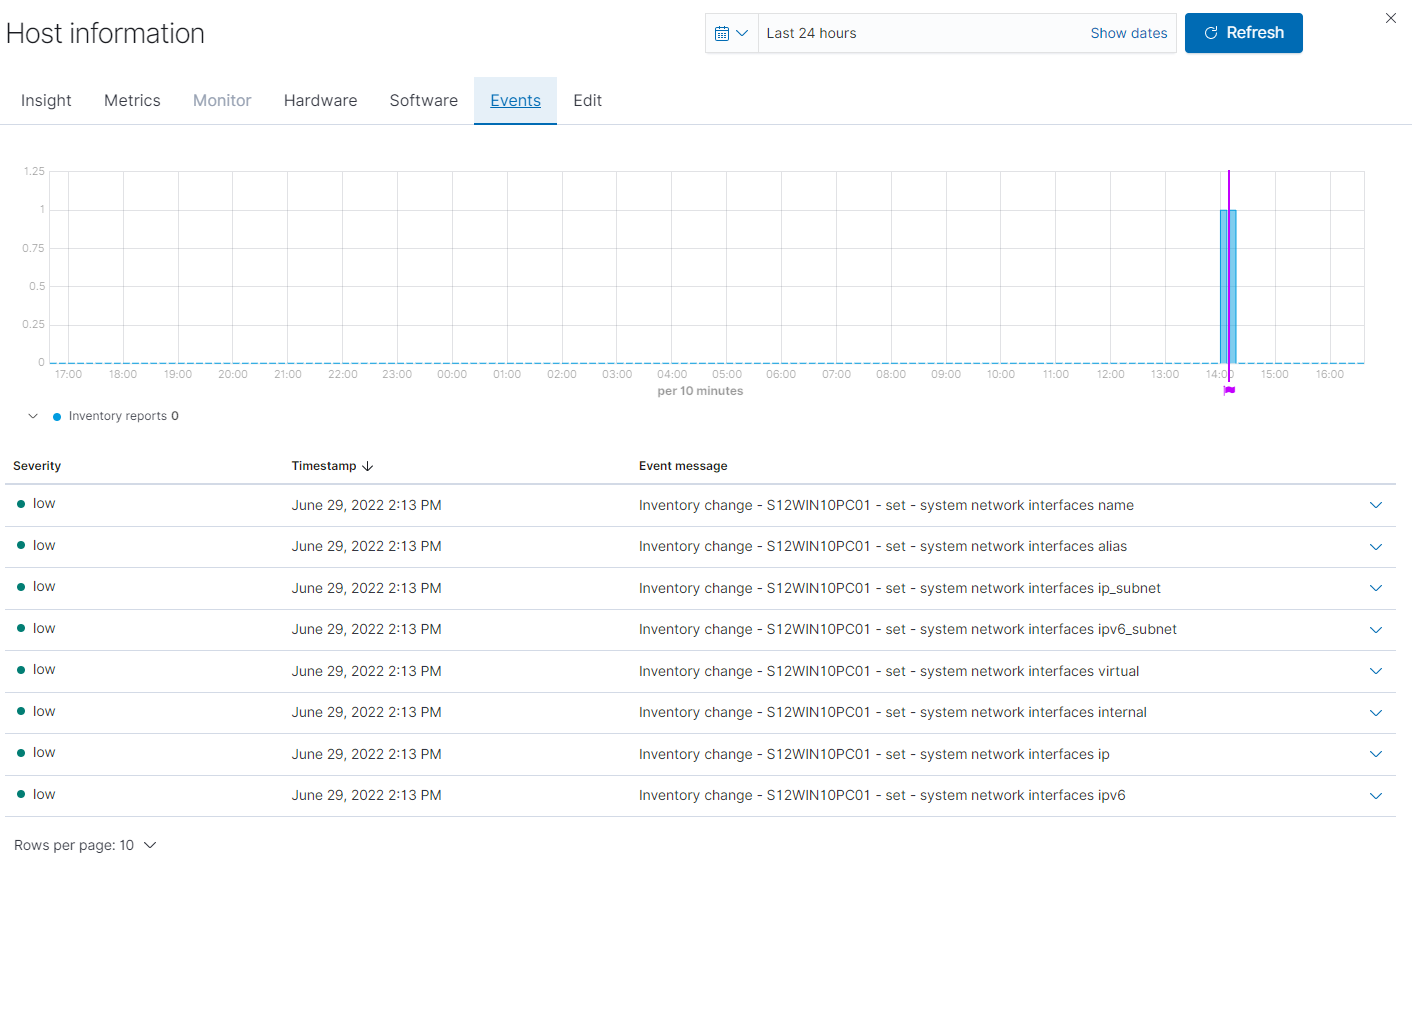Image resolution: width=1412 pixels, height=1018 pixels.
Task: Expand the interfaces ipv6_subnet event row
Action: click(1375, 630)
